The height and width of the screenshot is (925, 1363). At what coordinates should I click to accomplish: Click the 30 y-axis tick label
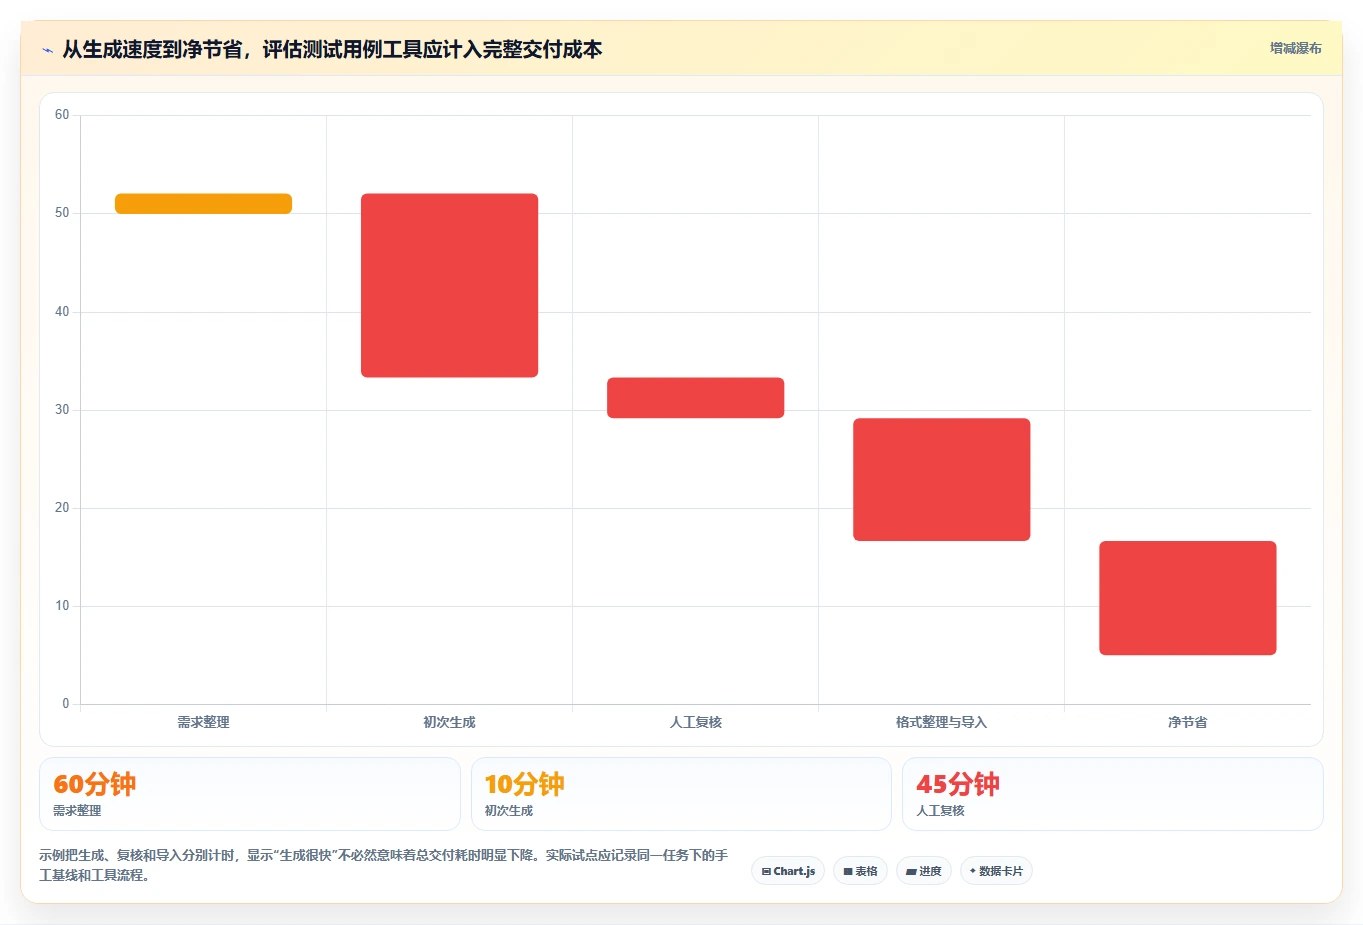62,410
